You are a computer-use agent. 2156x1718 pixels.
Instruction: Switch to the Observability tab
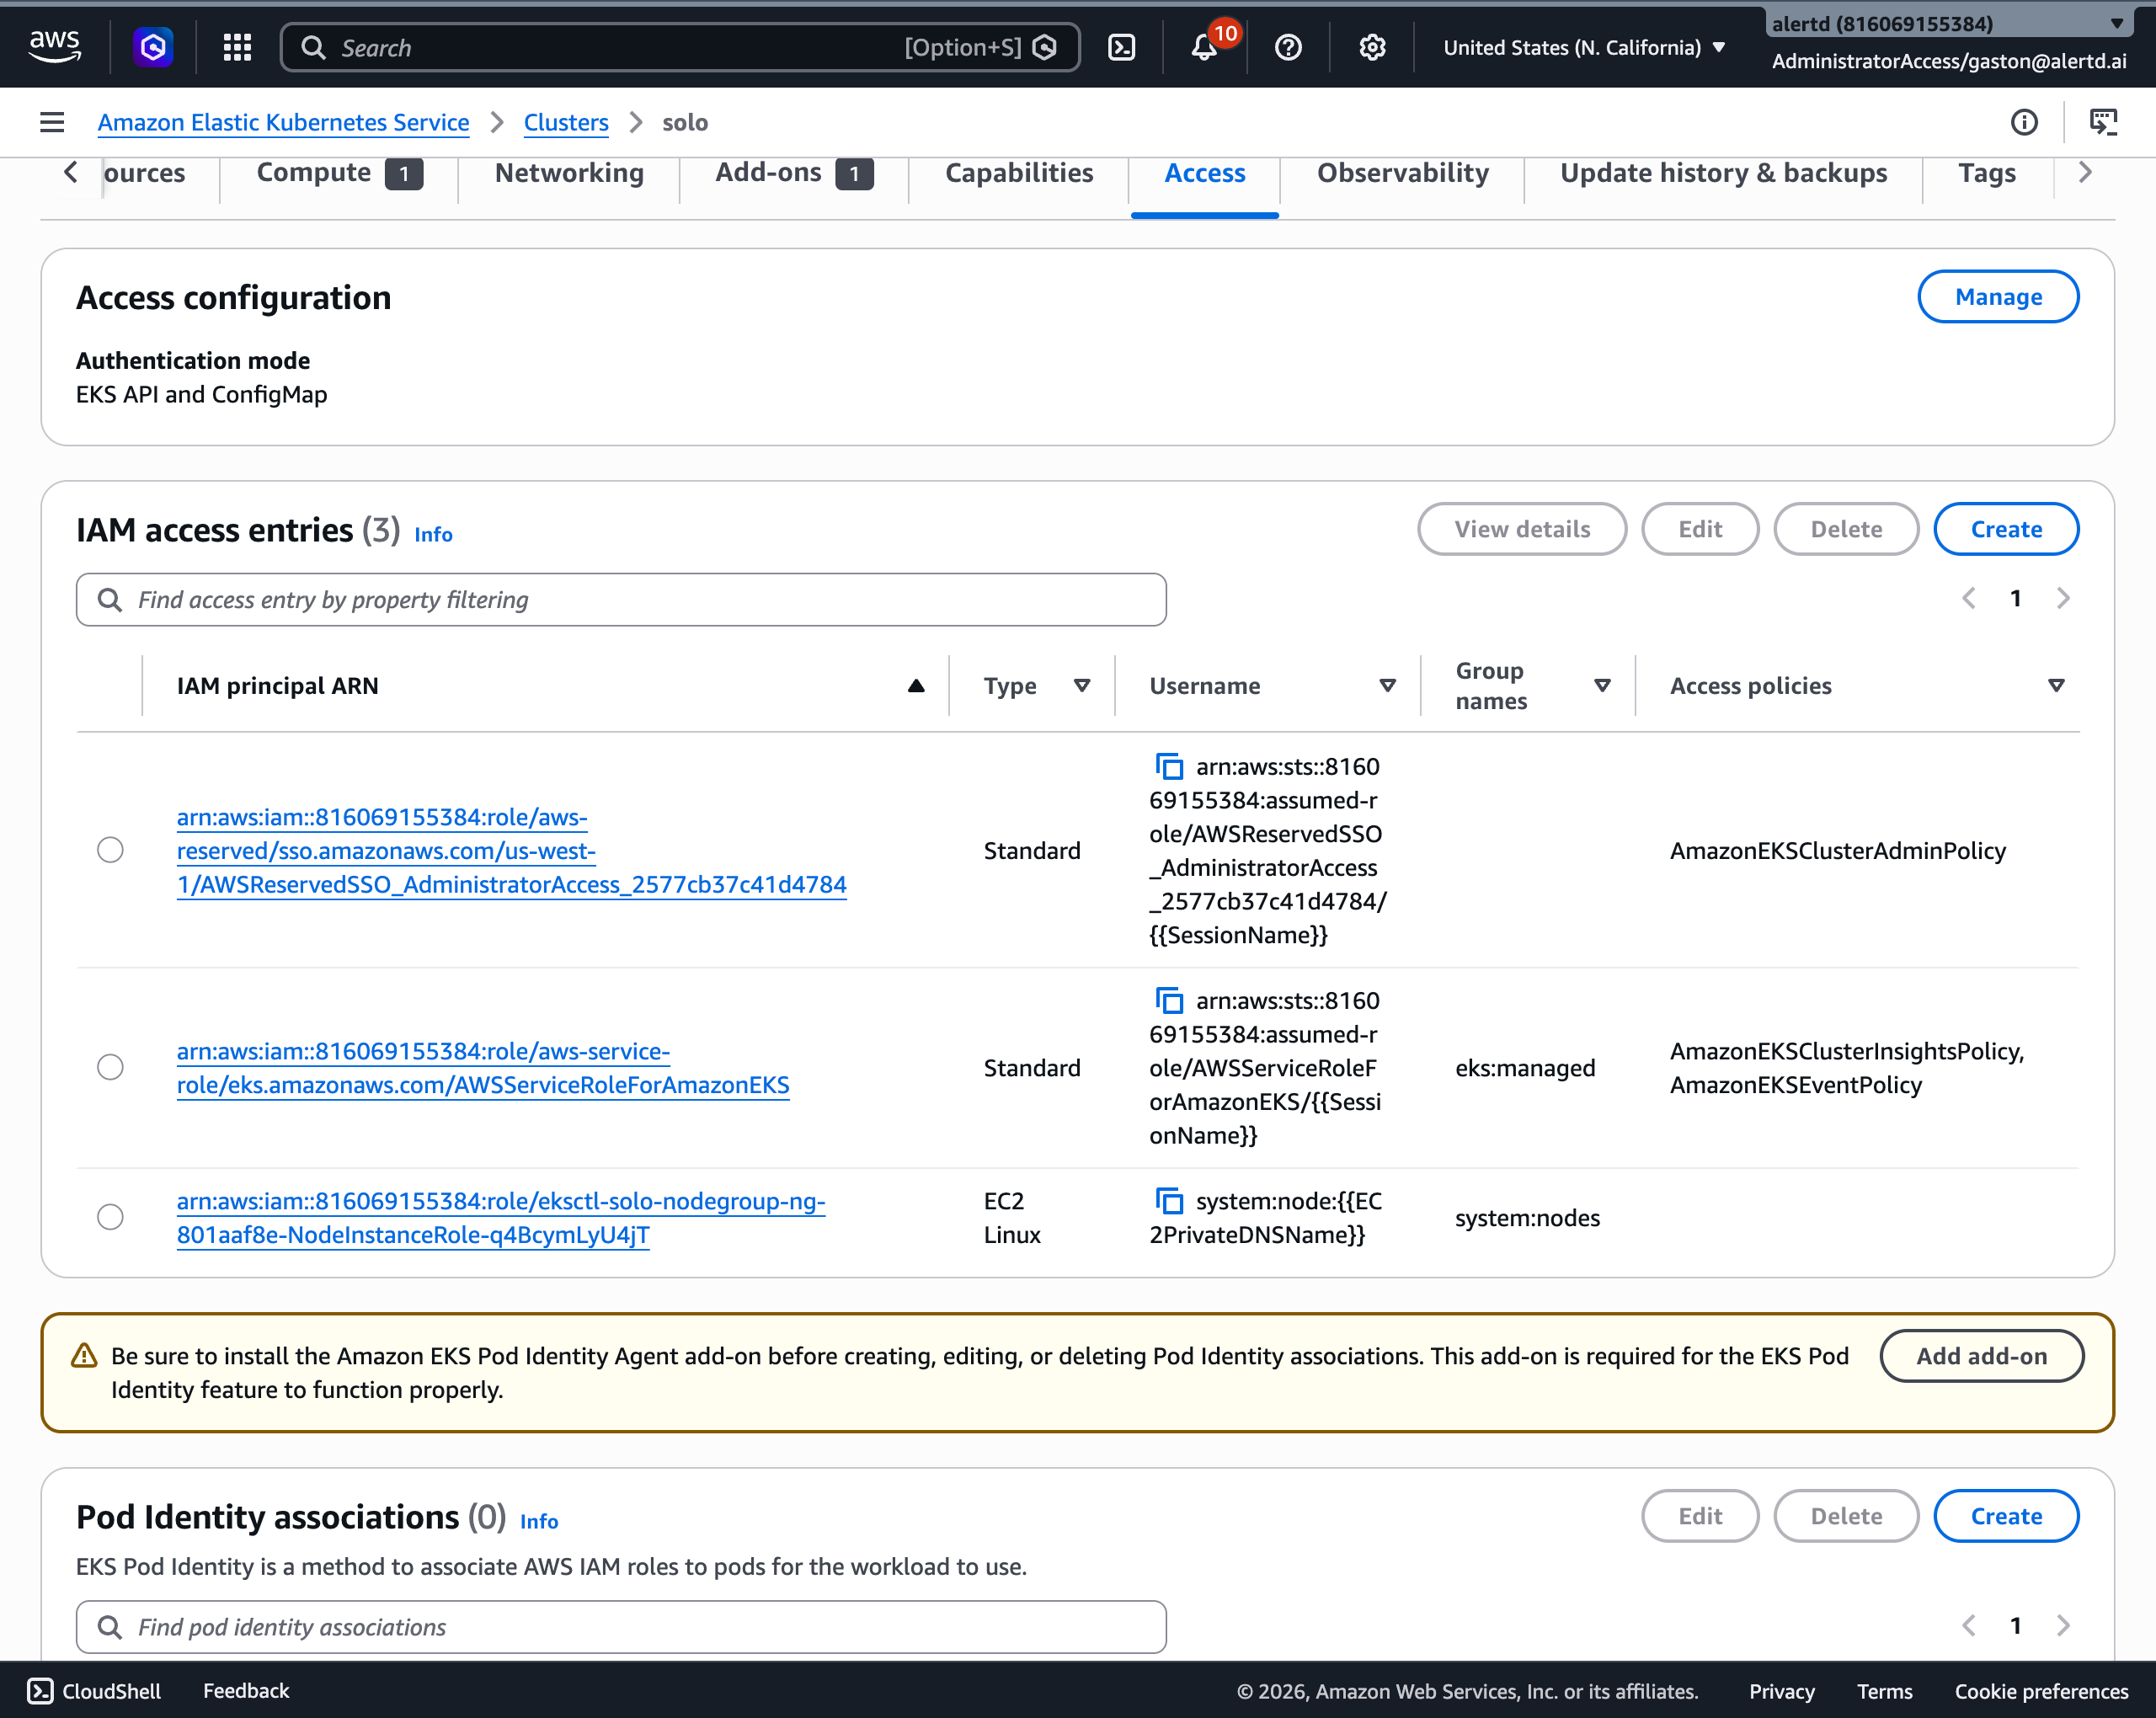[1402, 173]
